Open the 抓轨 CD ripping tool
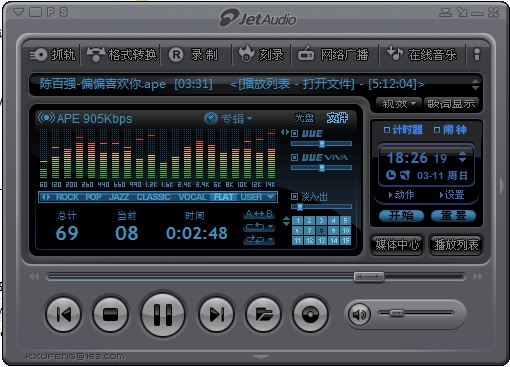510x367 pixels. coord(52,55)
